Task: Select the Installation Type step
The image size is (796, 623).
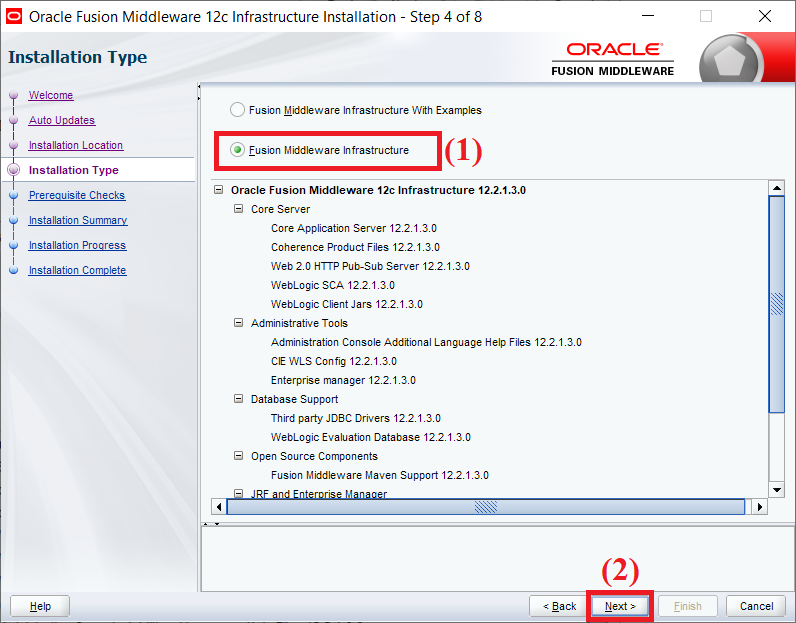Action: [74, 170]
